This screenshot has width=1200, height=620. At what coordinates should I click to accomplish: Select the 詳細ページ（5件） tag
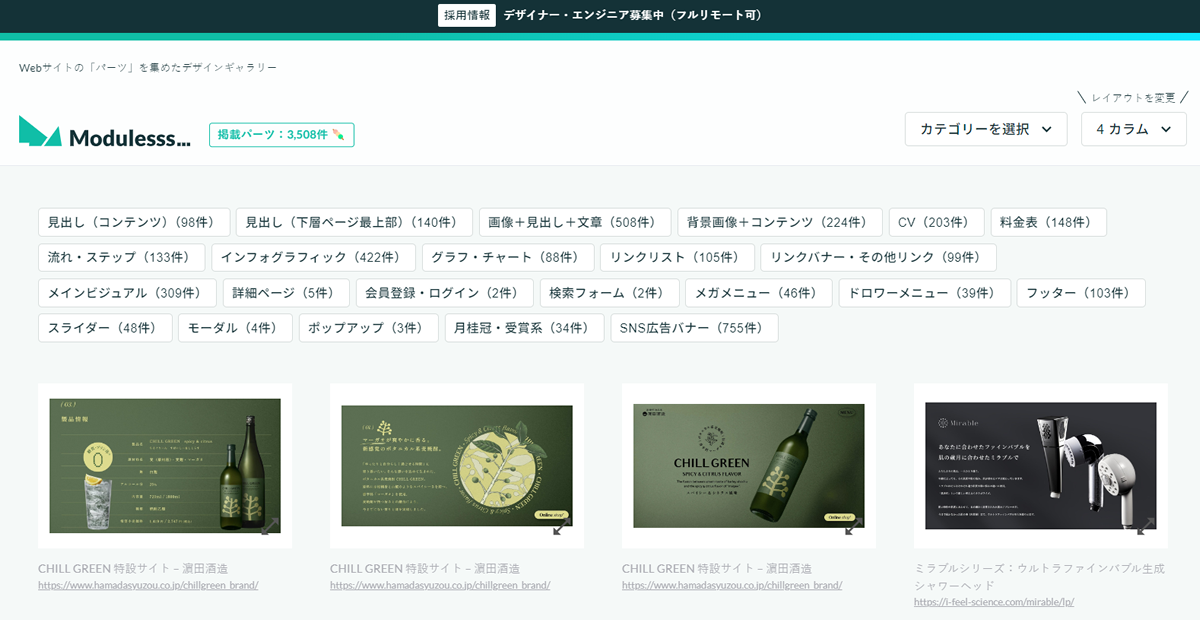click(286, 293)
